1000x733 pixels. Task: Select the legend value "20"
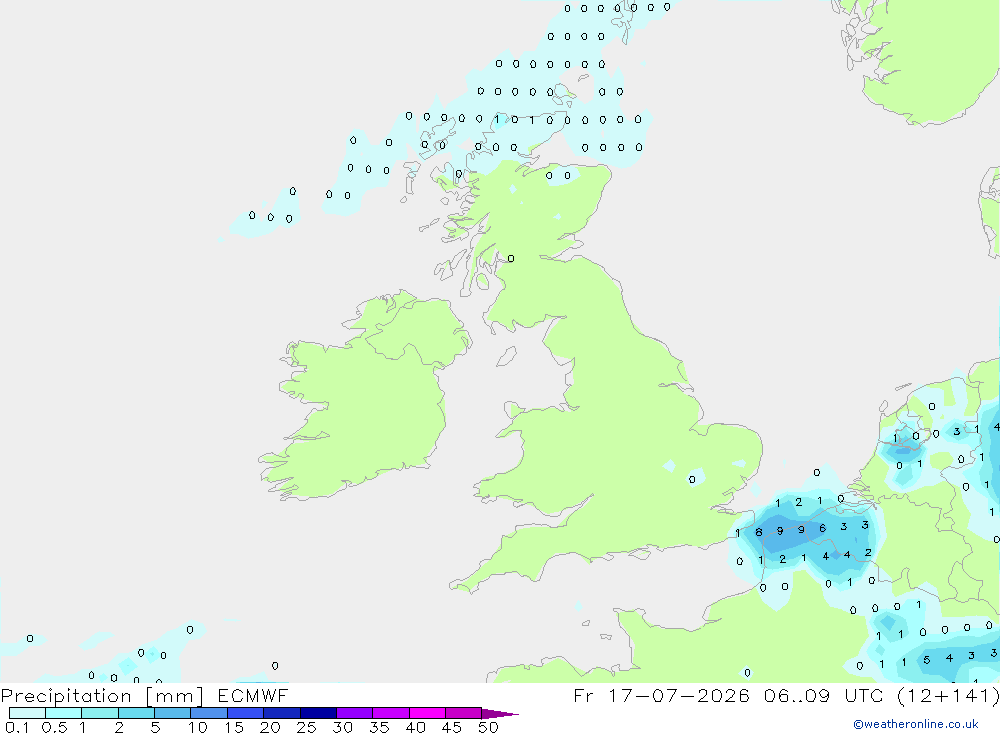pos(270,727)
